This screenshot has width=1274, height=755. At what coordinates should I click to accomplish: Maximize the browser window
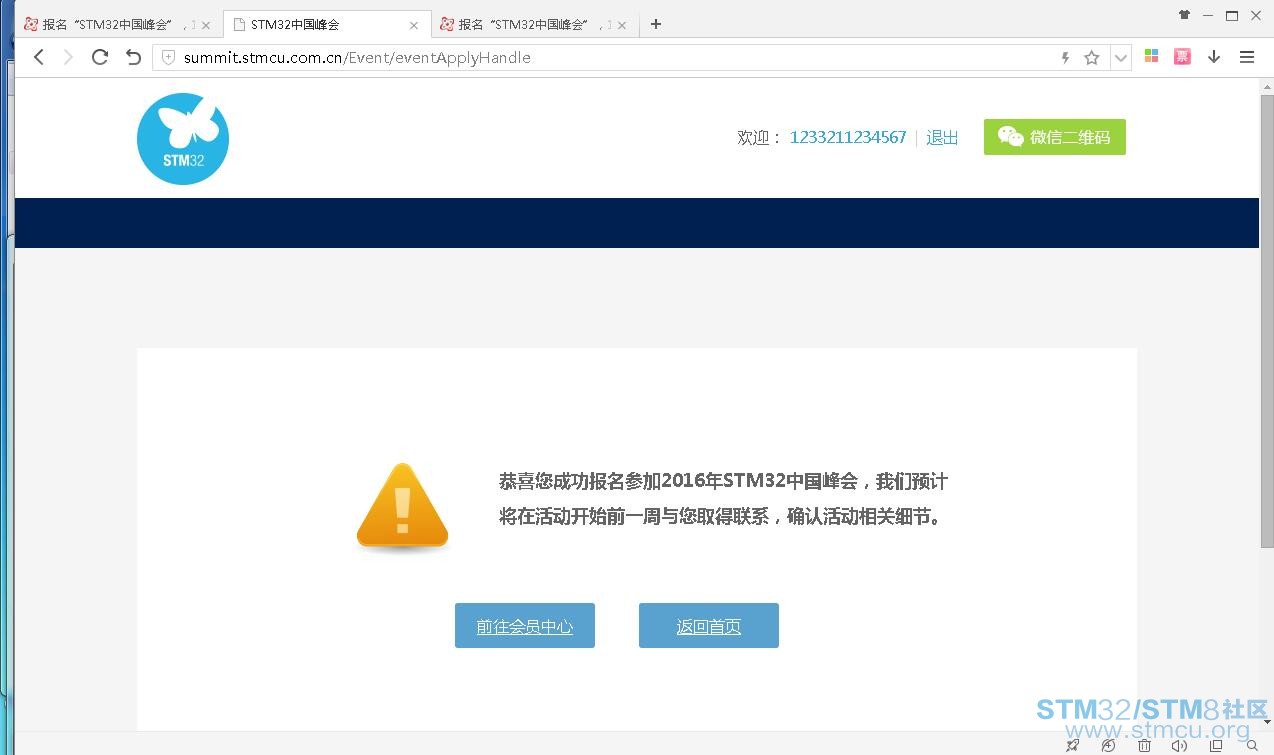pos(1232,15)
